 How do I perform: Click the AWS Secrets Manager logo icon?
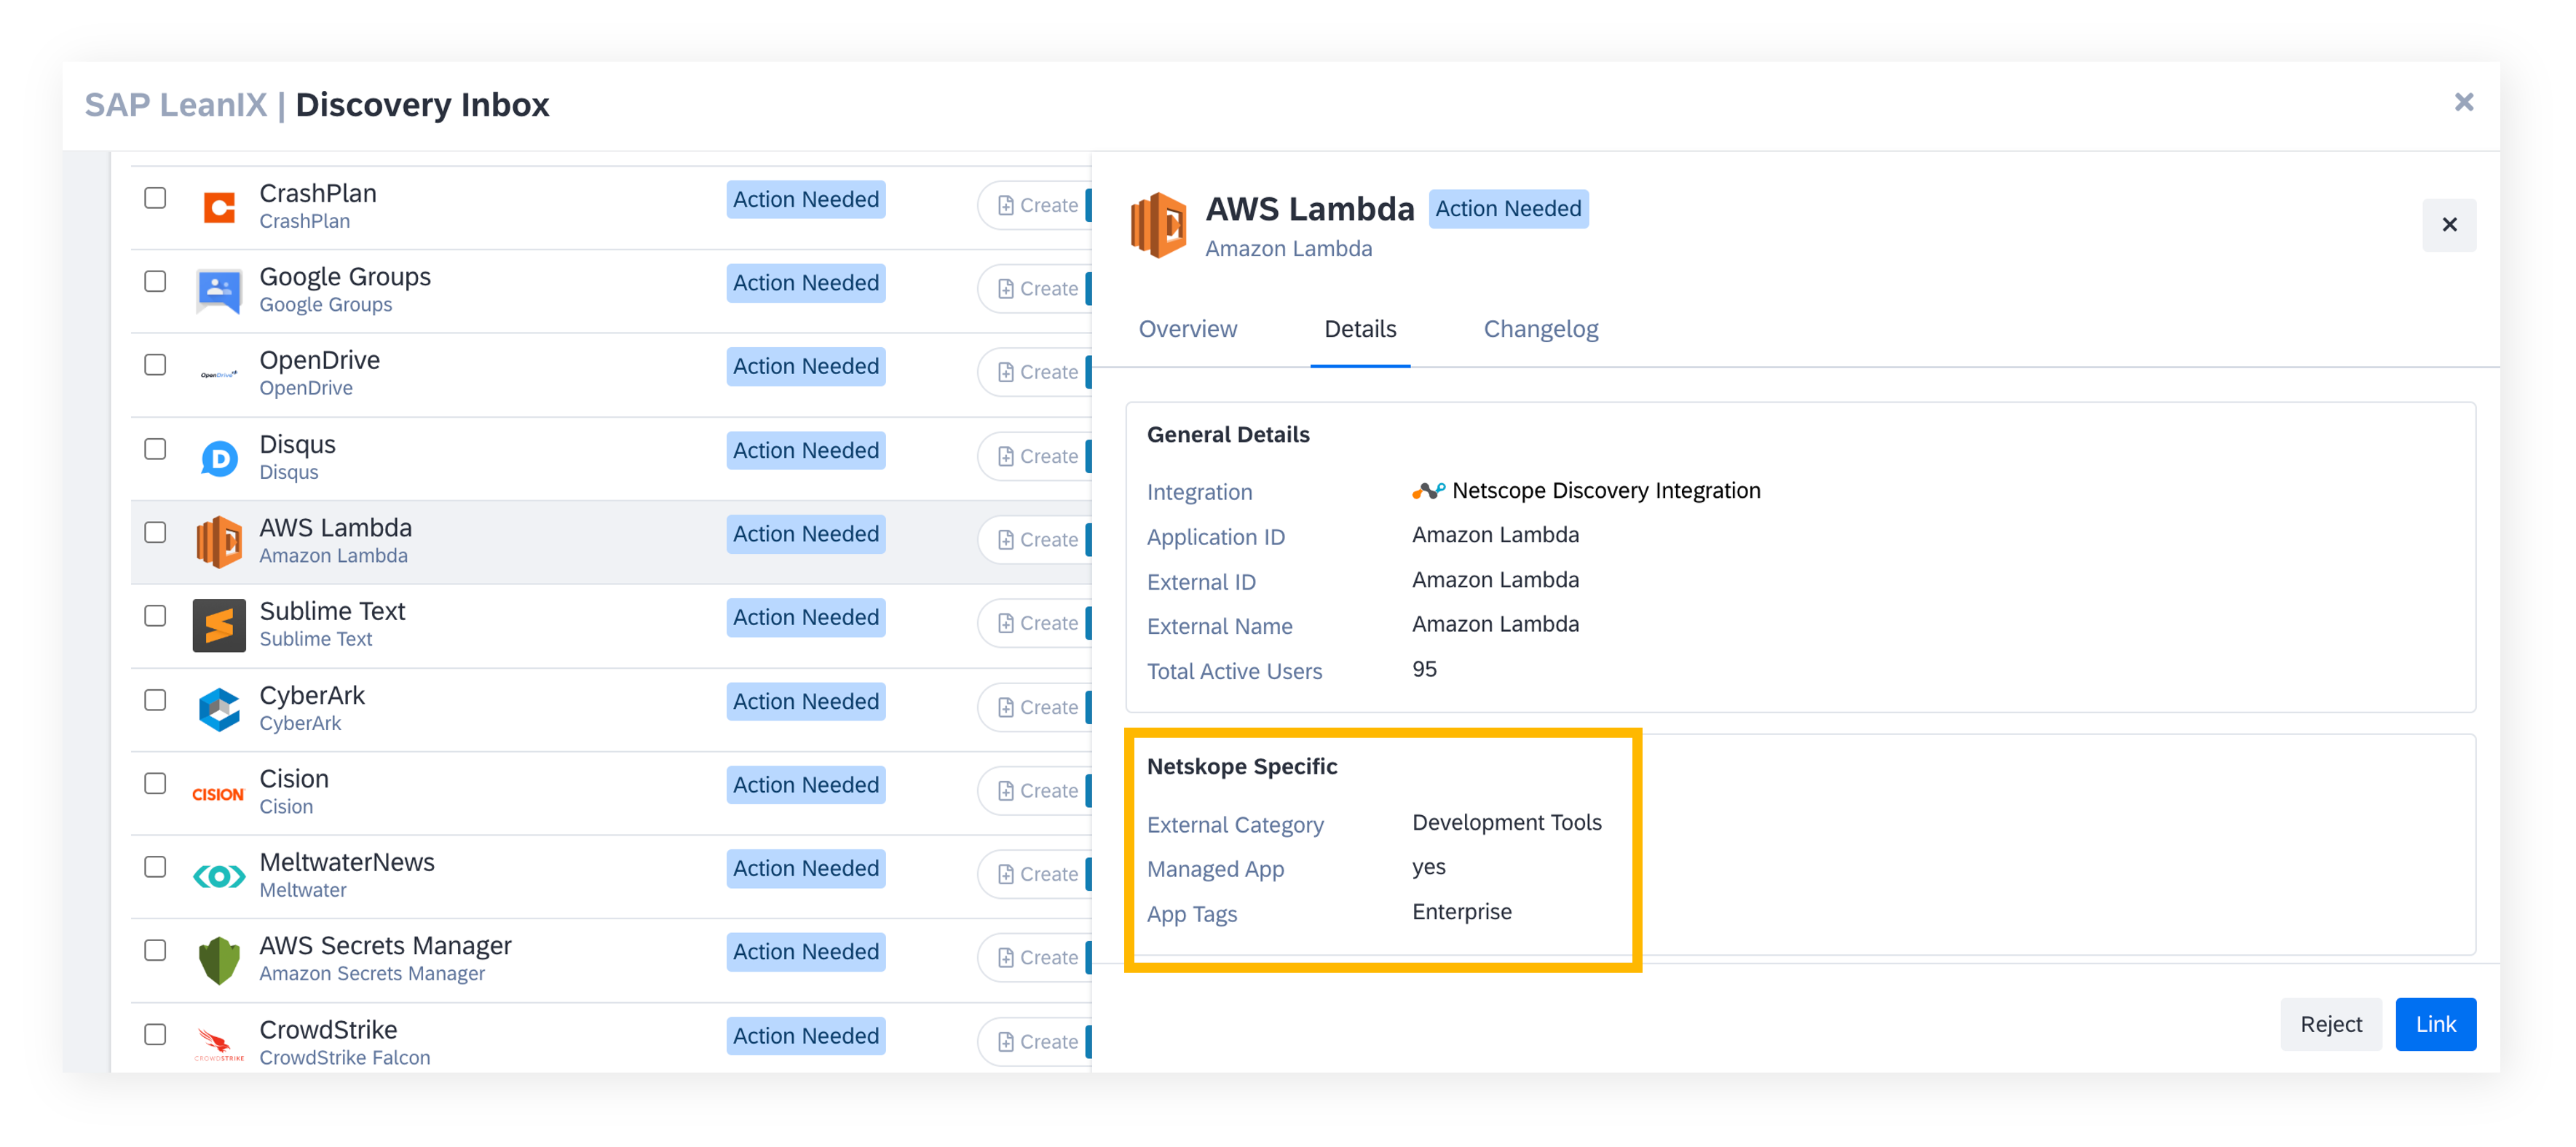coord(219,960)
